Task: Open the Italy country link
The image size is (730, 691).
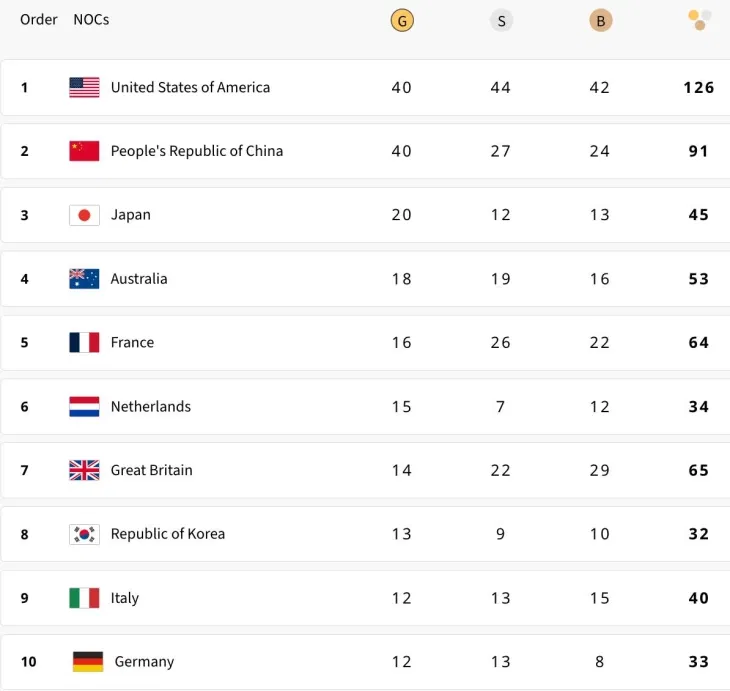Action: [125, 598]
